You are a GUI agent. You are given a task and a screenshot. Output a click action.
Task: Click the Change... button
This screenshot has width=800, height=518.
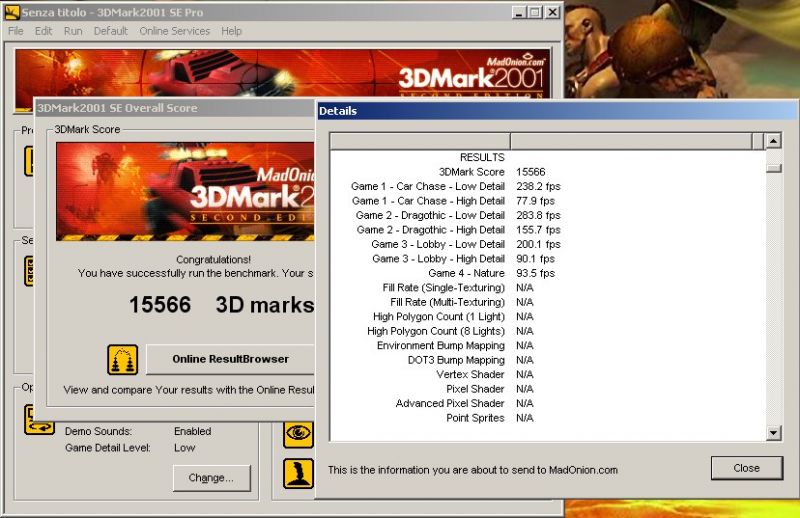point(211,478)
